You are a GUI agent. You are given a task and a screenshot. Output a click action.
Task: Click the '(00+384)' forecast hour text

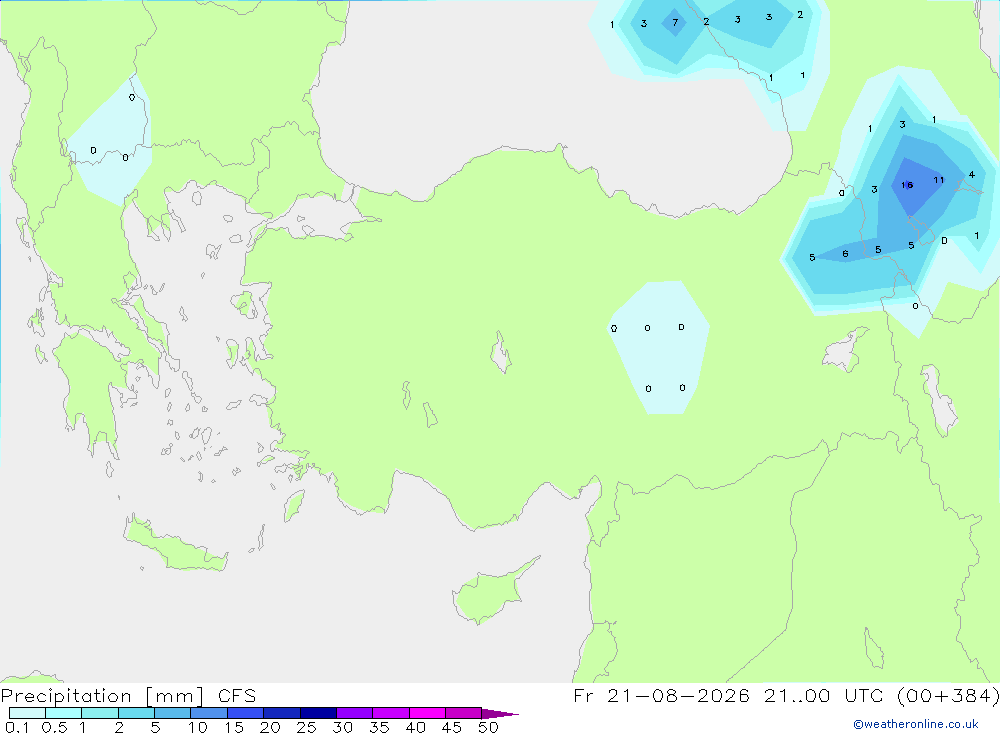click(x=948, y=695)
